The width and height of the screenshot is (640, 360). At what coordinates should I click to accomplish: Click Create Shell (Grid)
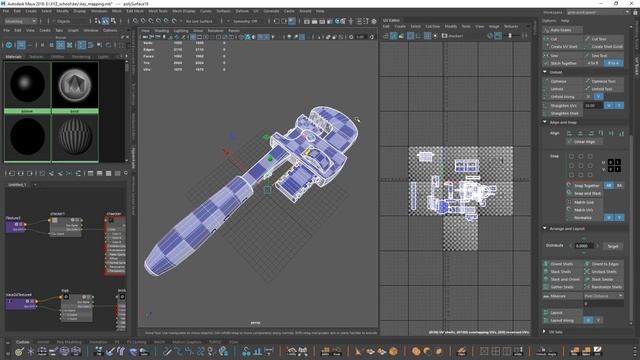[604, 47]
